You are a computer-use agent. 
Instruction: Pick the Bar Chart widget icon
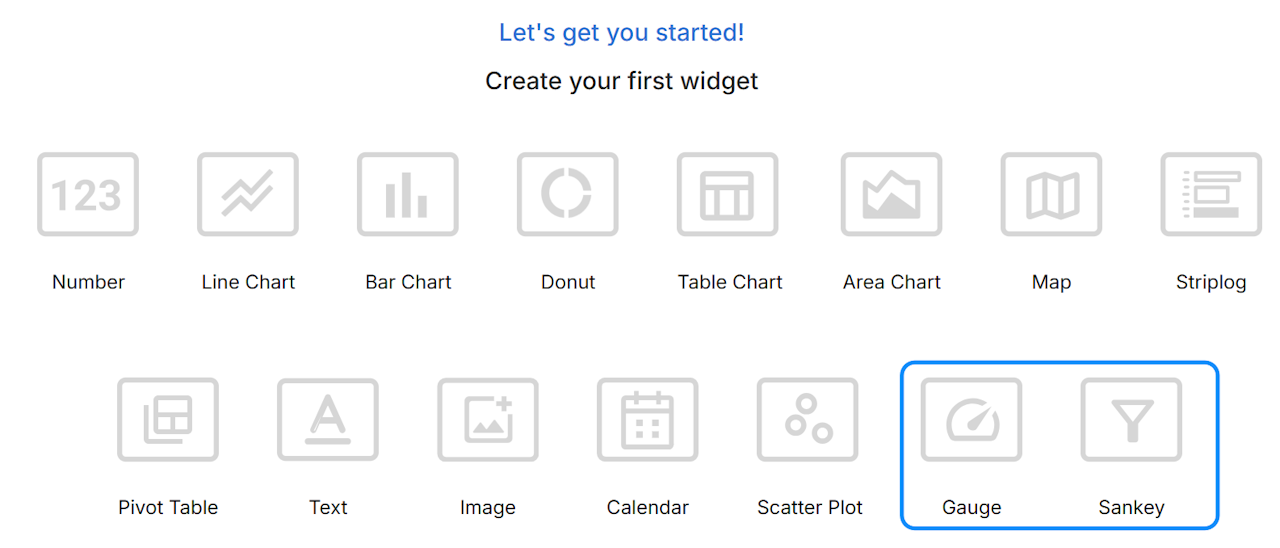(x=408, y=195)
